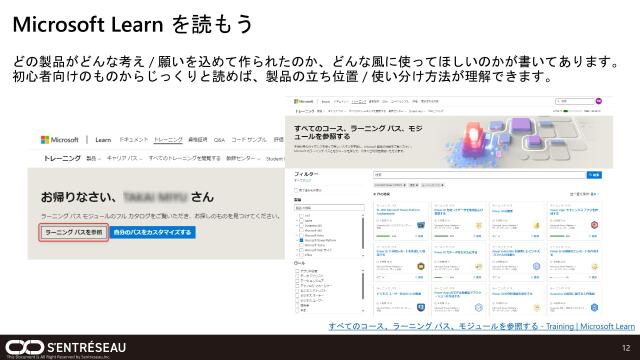Remove the Microsoft Power Platform filter chip
The width and height of the screenshot is (640, 360).
[x=404, y=185]
